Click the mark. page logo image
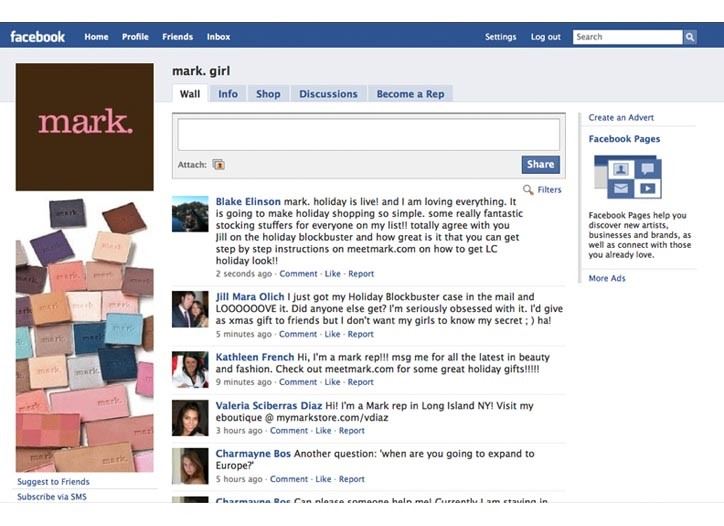Image resolution: width=724 pixels, height=526 pixels. (85, 126)
